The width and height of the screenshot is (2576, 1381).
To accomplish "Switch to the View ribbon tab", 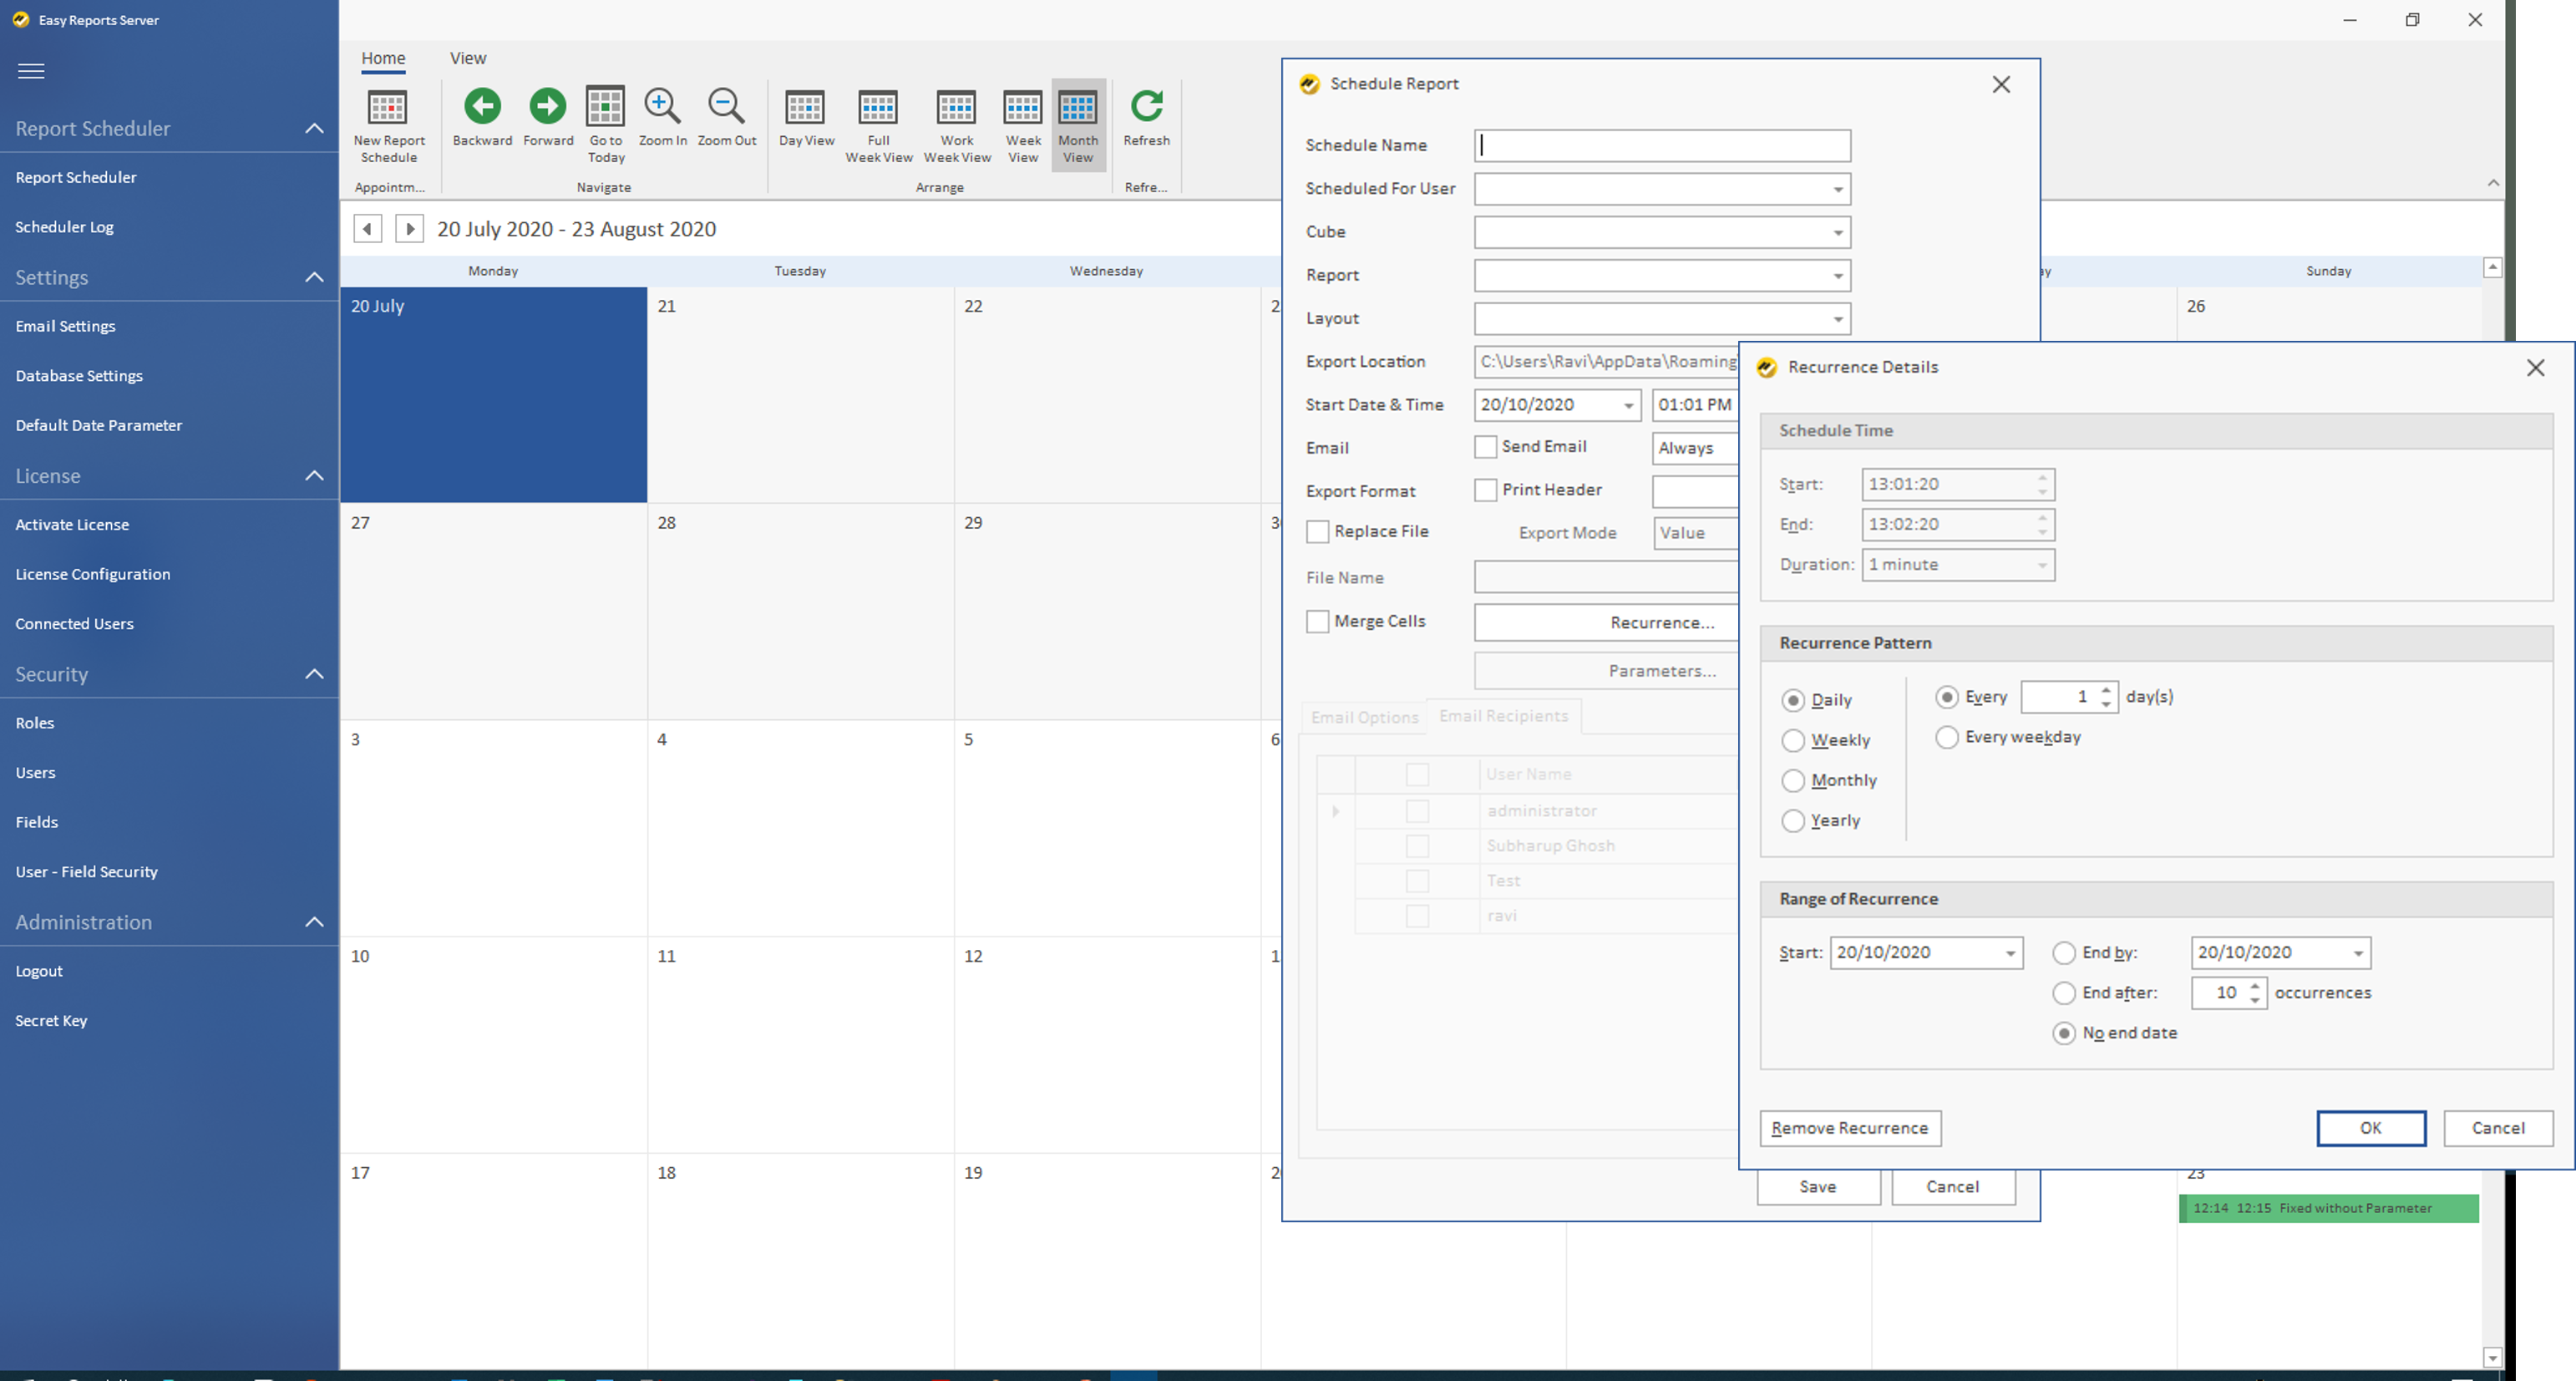I will (467, 58).
